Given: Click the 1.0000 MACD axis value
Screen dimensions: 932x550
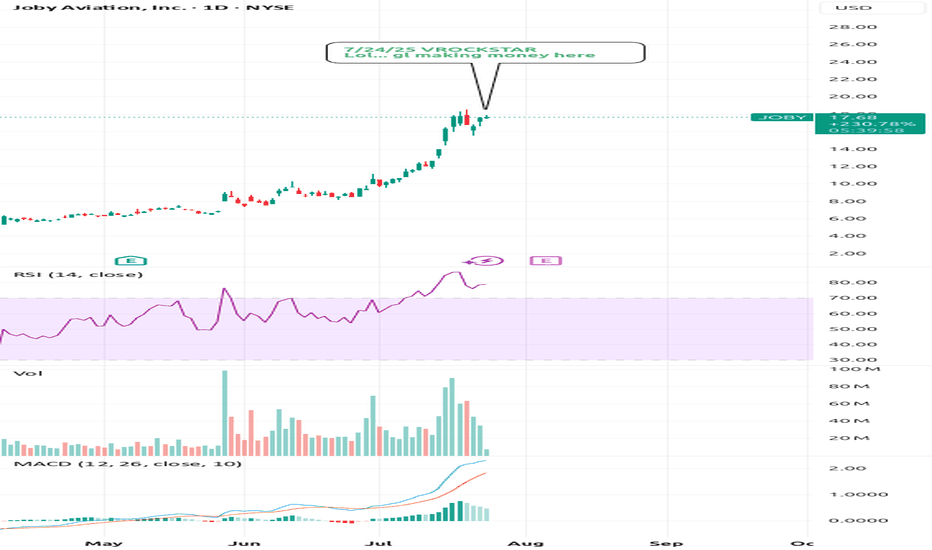Looking at the screenshot, I should [858, 494].
